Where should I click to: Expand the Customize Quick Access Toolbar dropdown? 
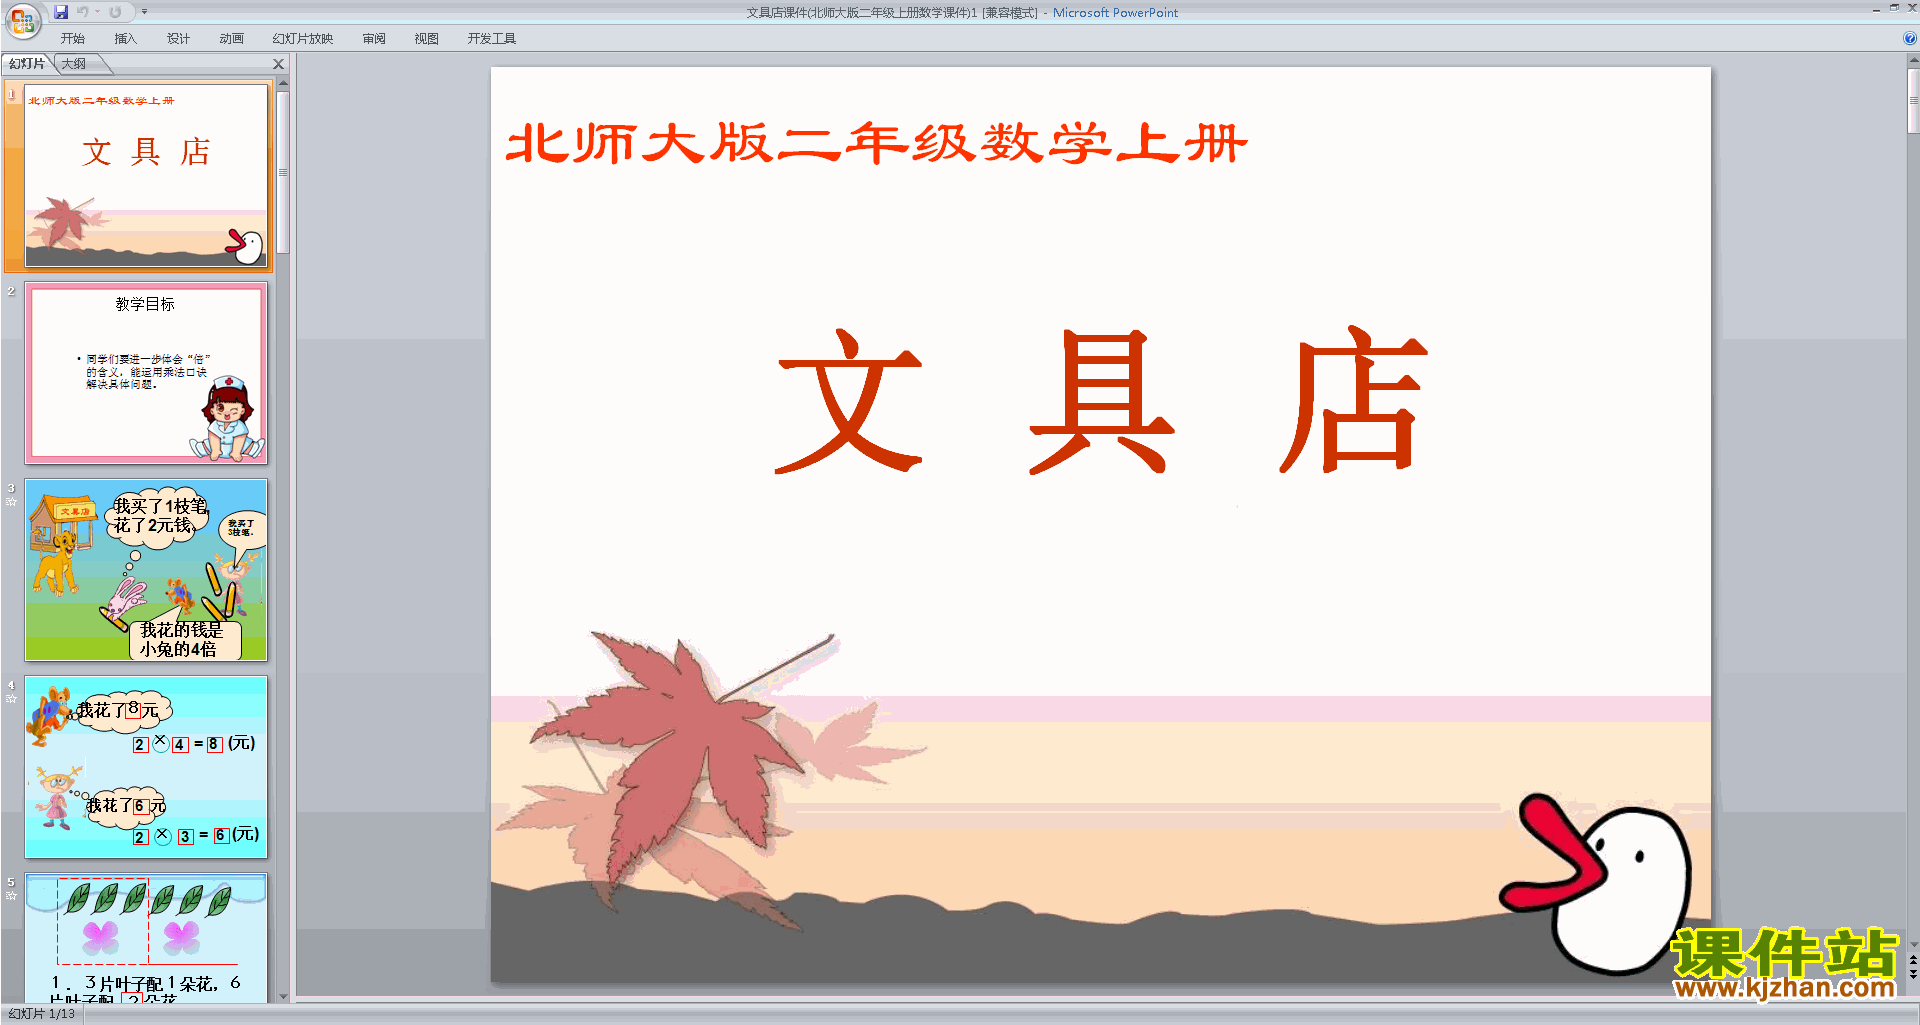coord(144,12)
